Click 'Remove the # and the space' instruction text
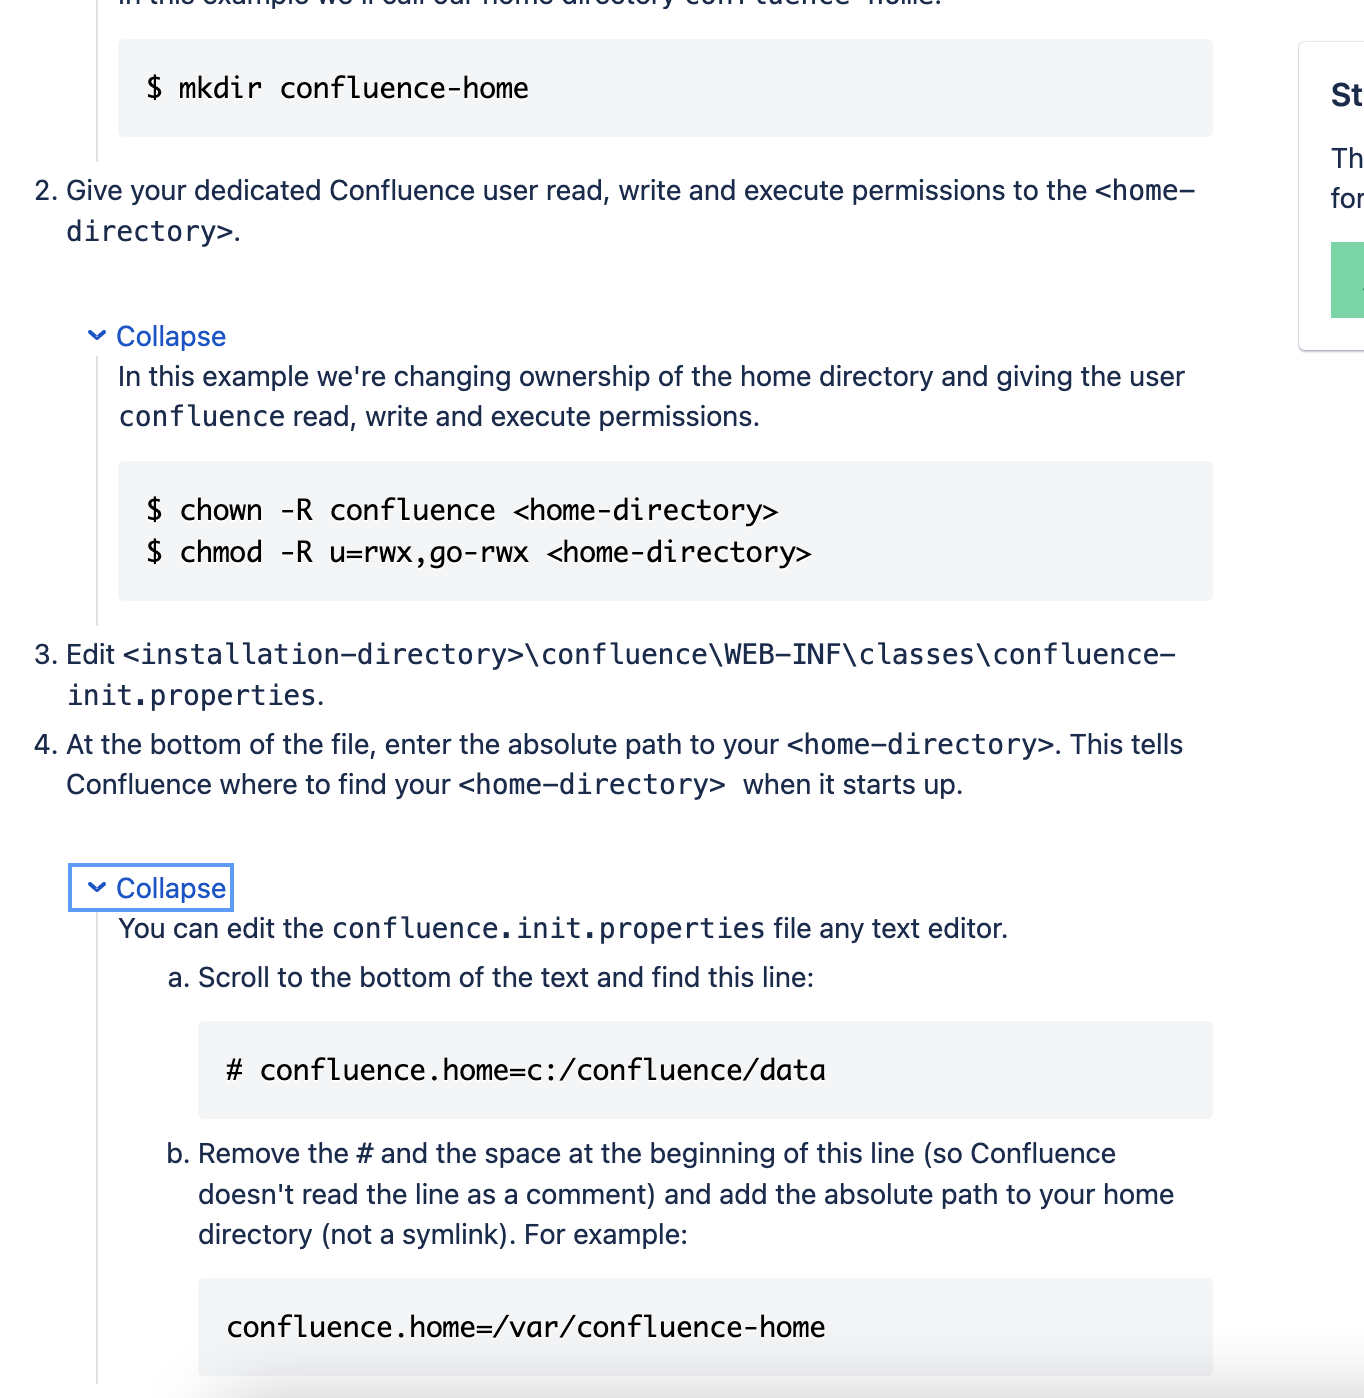1364x1398 pixels. coord(686,1194)
